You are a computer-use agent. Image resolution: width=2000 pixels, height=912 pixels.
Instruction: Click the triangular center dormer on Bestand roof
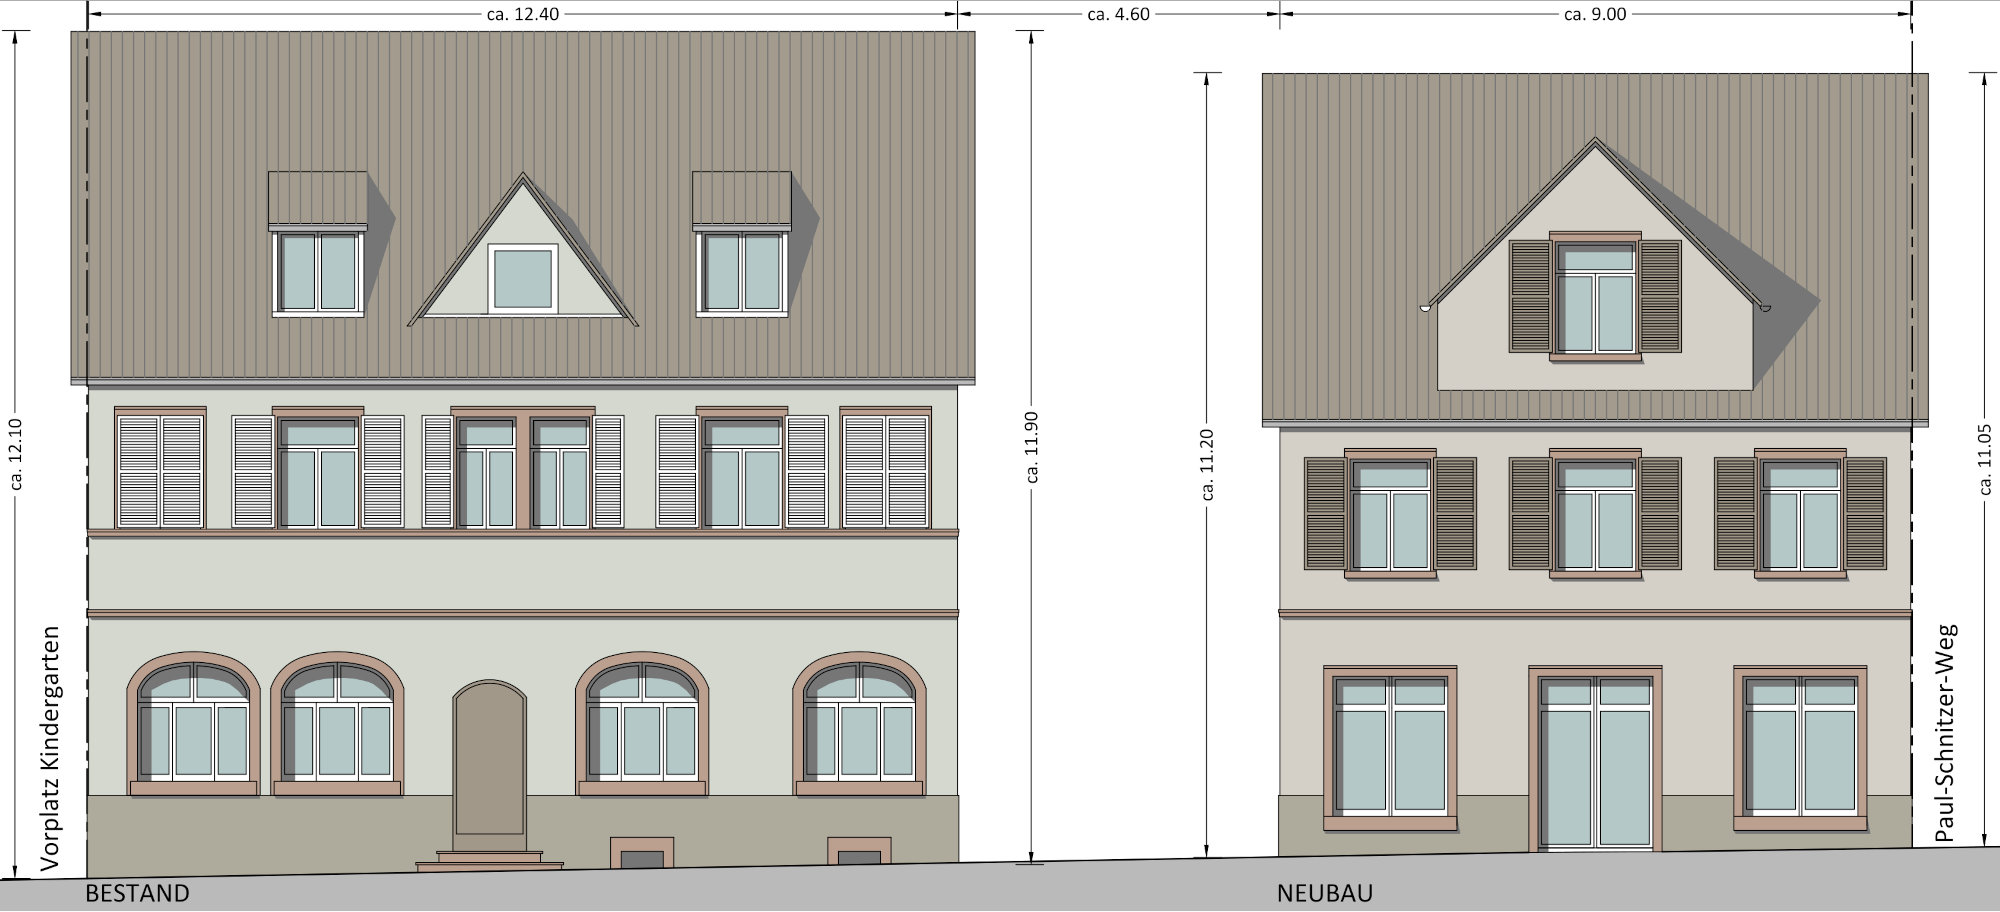[x=522, y=249]
